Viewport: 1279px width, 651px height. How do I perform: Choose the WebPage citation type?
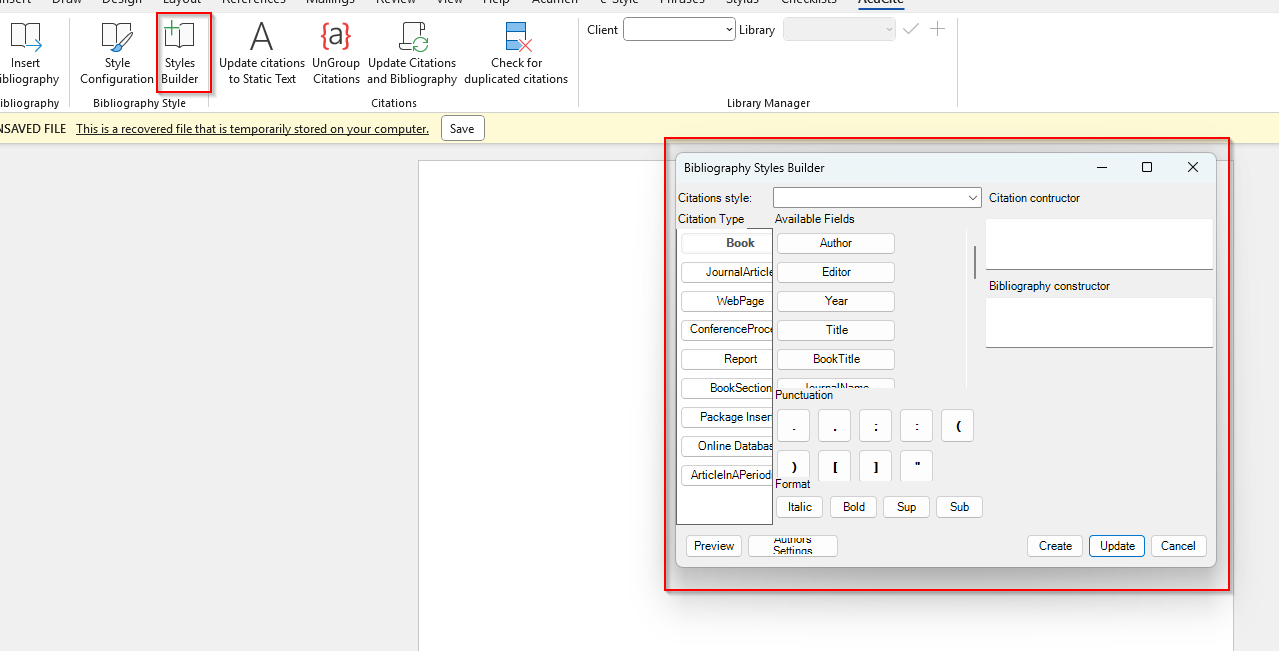tap(727, 301)
